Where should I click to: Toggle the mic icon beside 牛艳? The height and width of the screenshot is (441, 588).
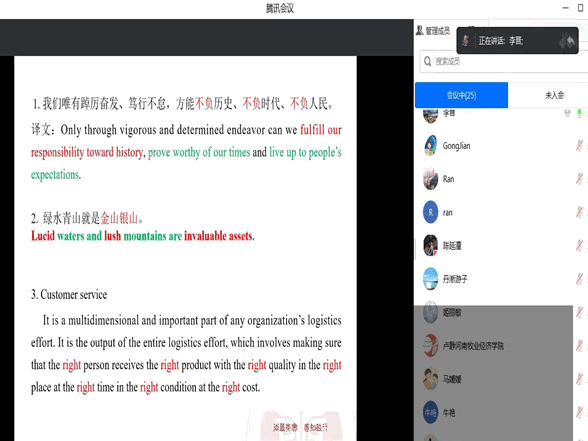point(579,412)
